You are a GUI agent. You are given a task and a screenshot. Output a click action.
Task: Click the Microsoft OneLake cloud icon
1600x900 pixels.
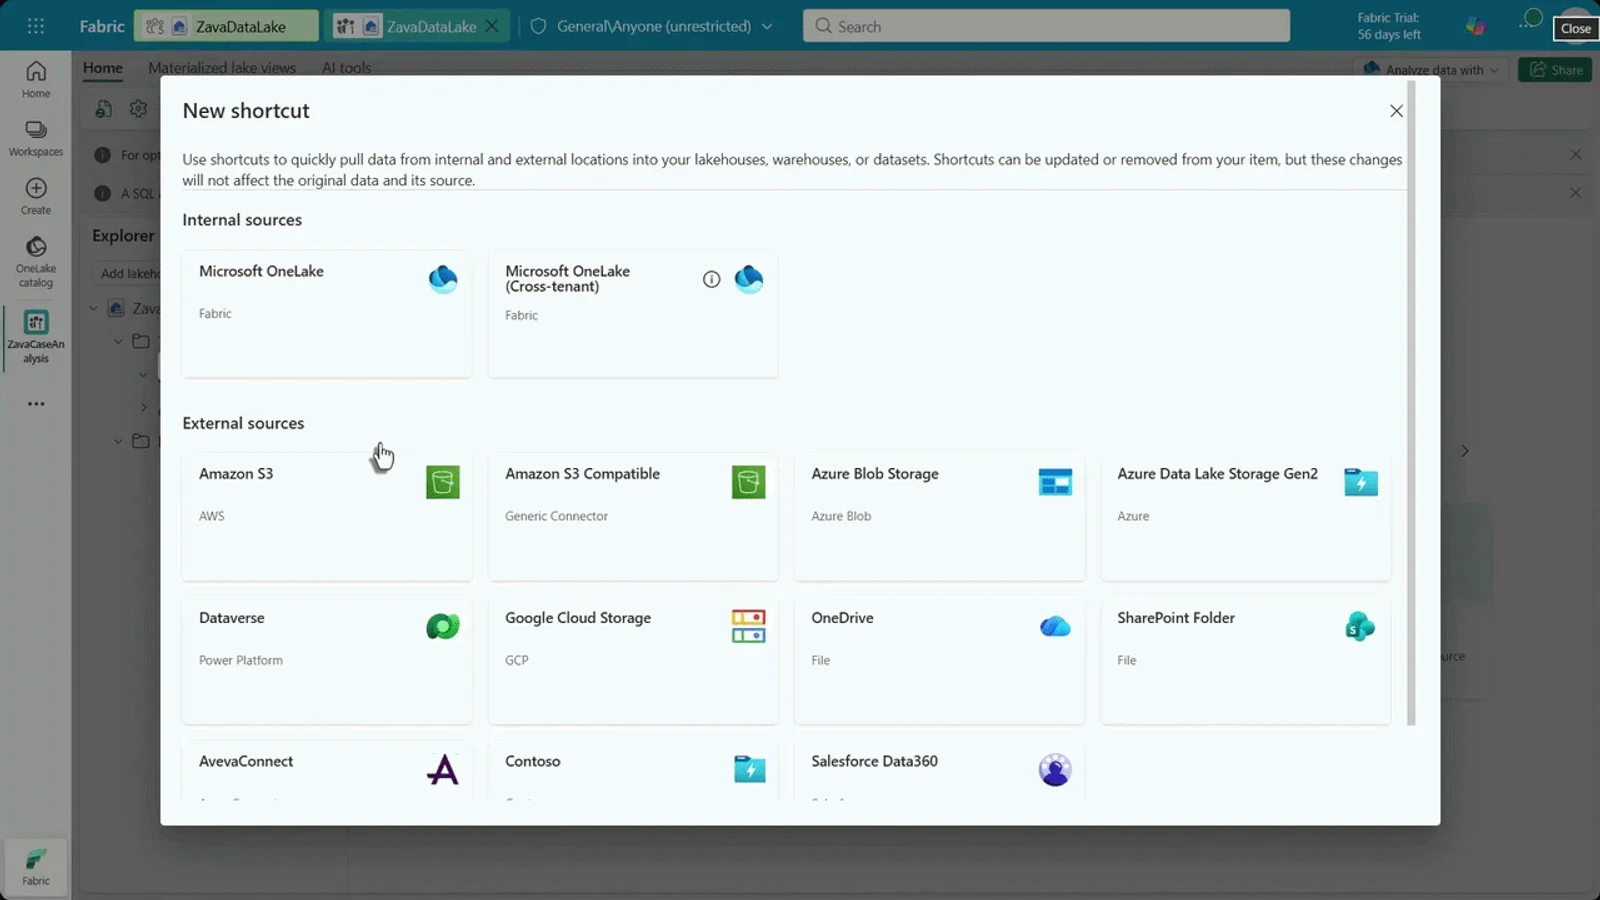pos(443,279)
